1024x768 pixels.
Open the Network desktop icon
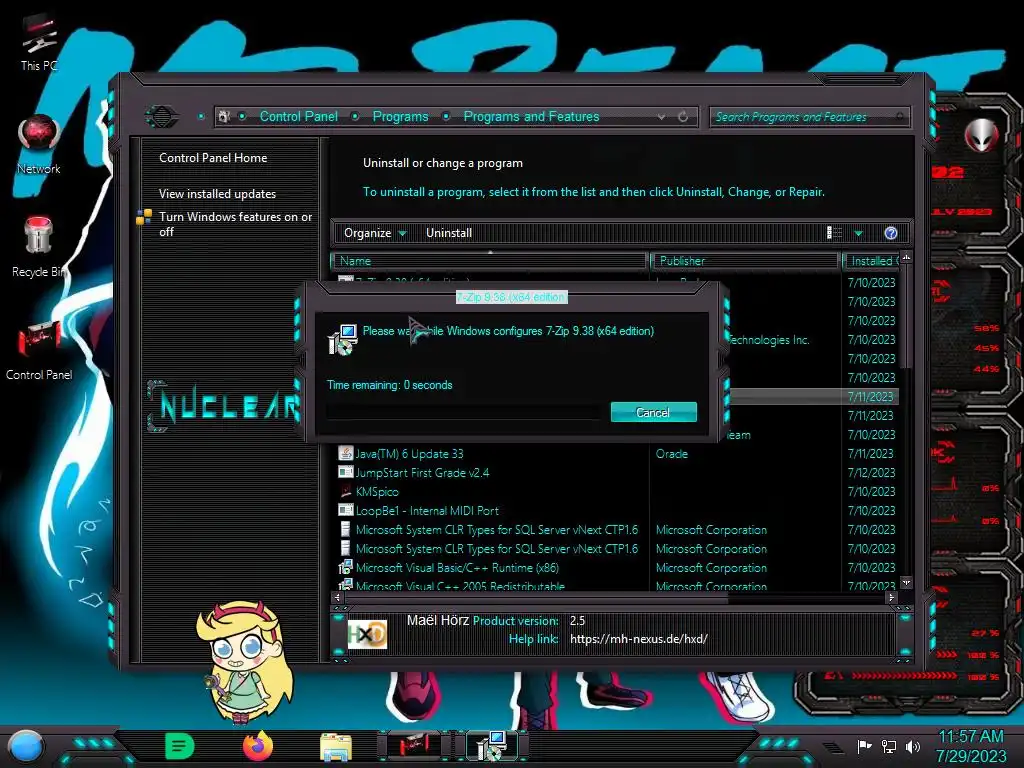pos(39,145)
